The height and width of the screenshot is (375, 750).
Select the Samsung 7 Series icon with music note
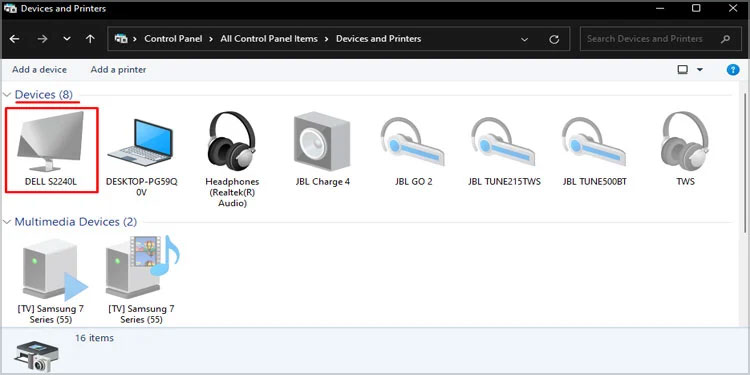point(142,267)
